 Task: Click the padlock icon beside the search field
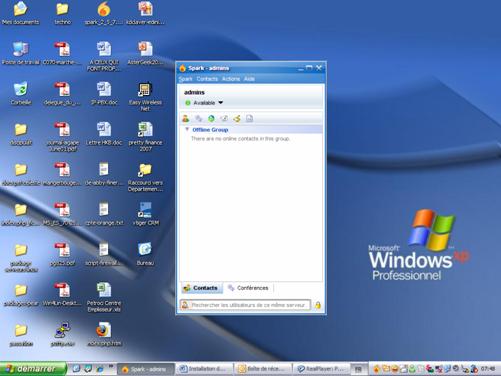[318, 305]
